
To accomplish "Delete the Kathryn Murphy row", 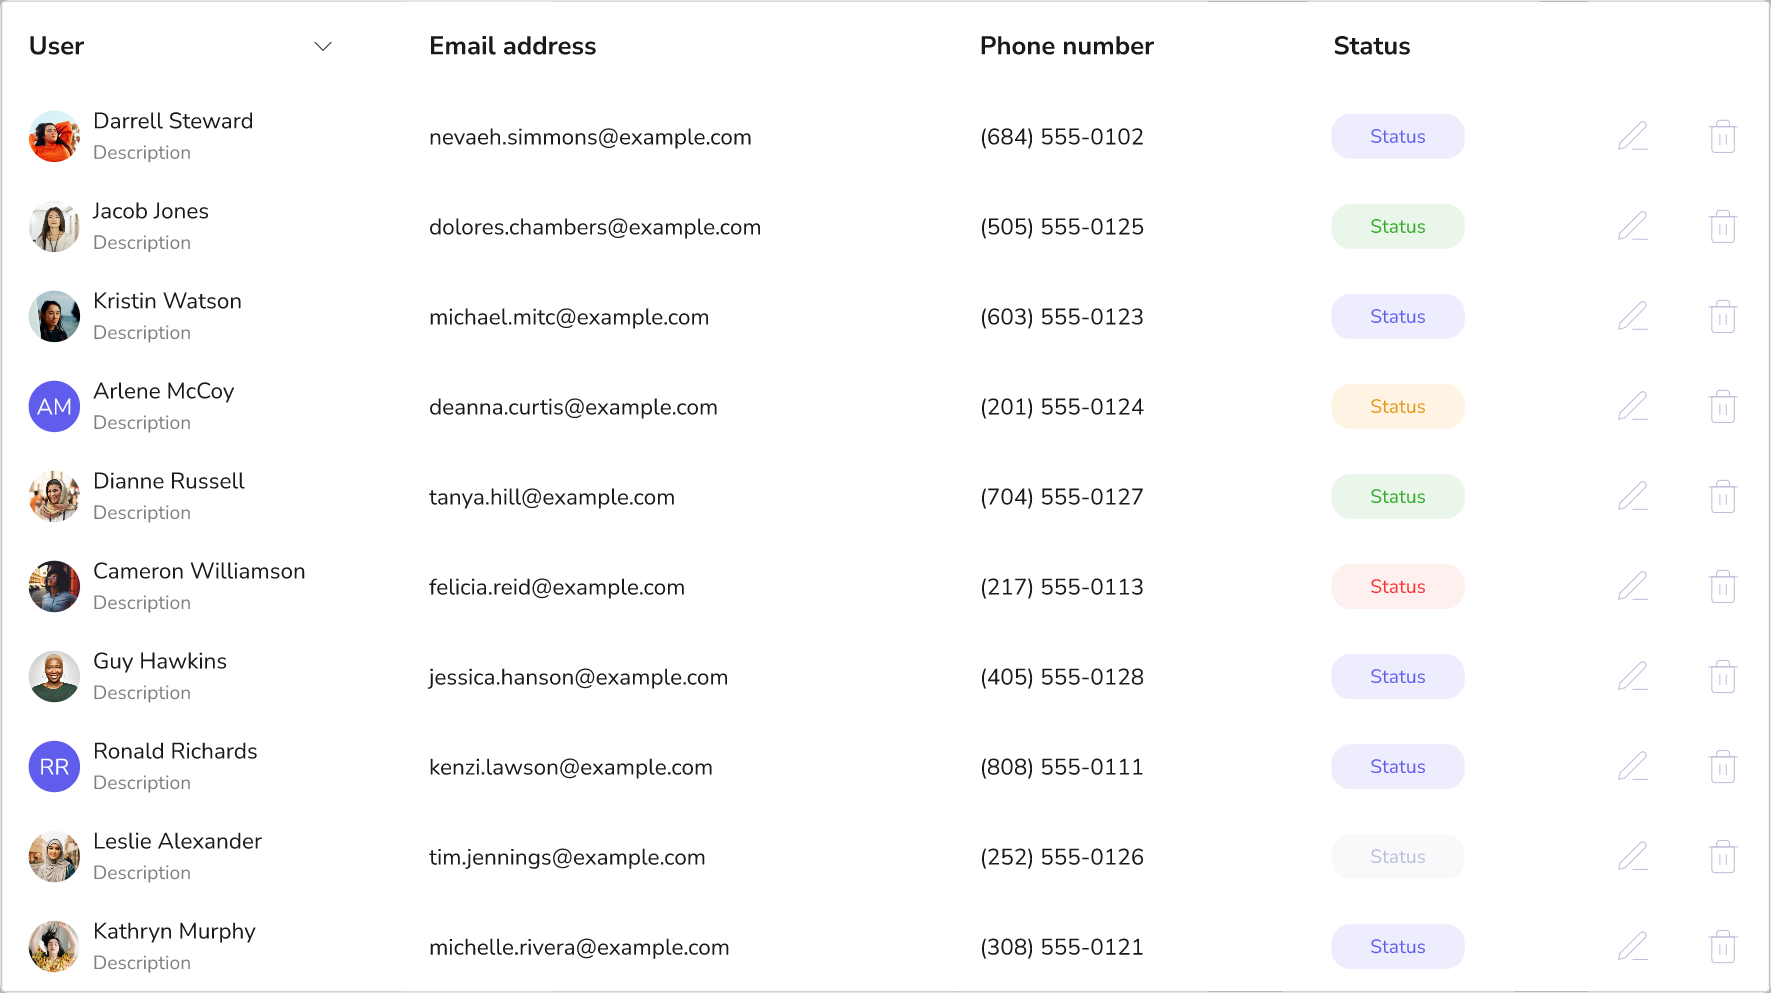I will [1722, 947].
